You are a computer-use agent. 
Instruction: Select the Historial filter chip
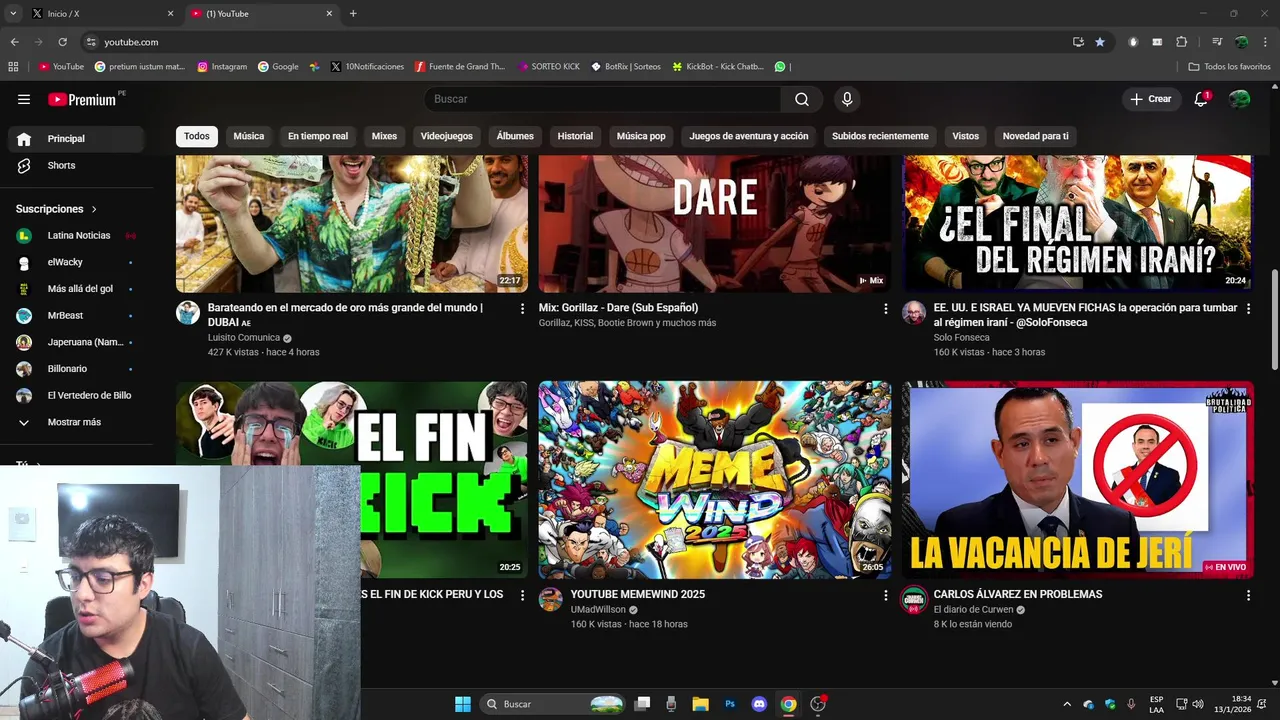[575, 136]
